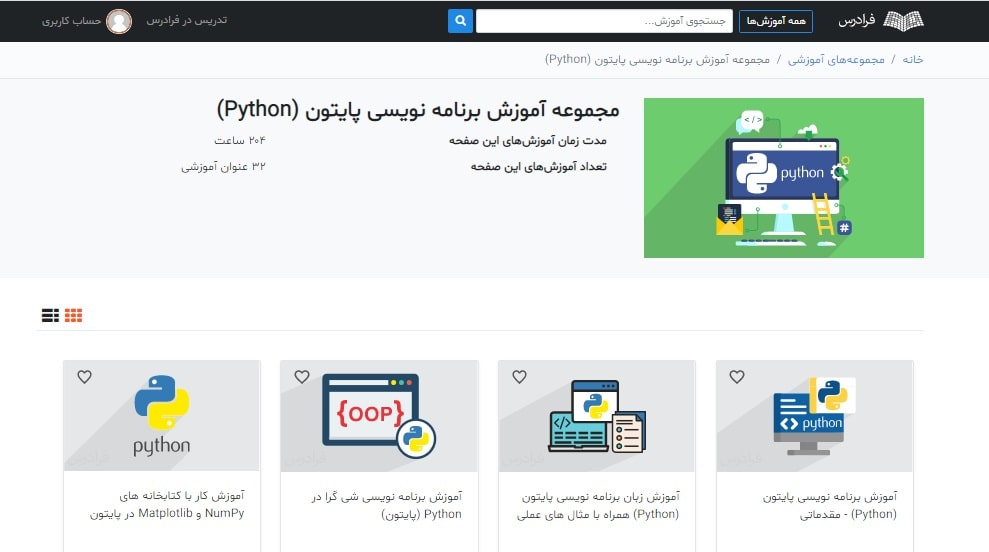989x552 pixels.
Task: Open 'آموزش برنامه نویسی پایتون (Python) - مقدماتی' title
Action: (829, 505)
